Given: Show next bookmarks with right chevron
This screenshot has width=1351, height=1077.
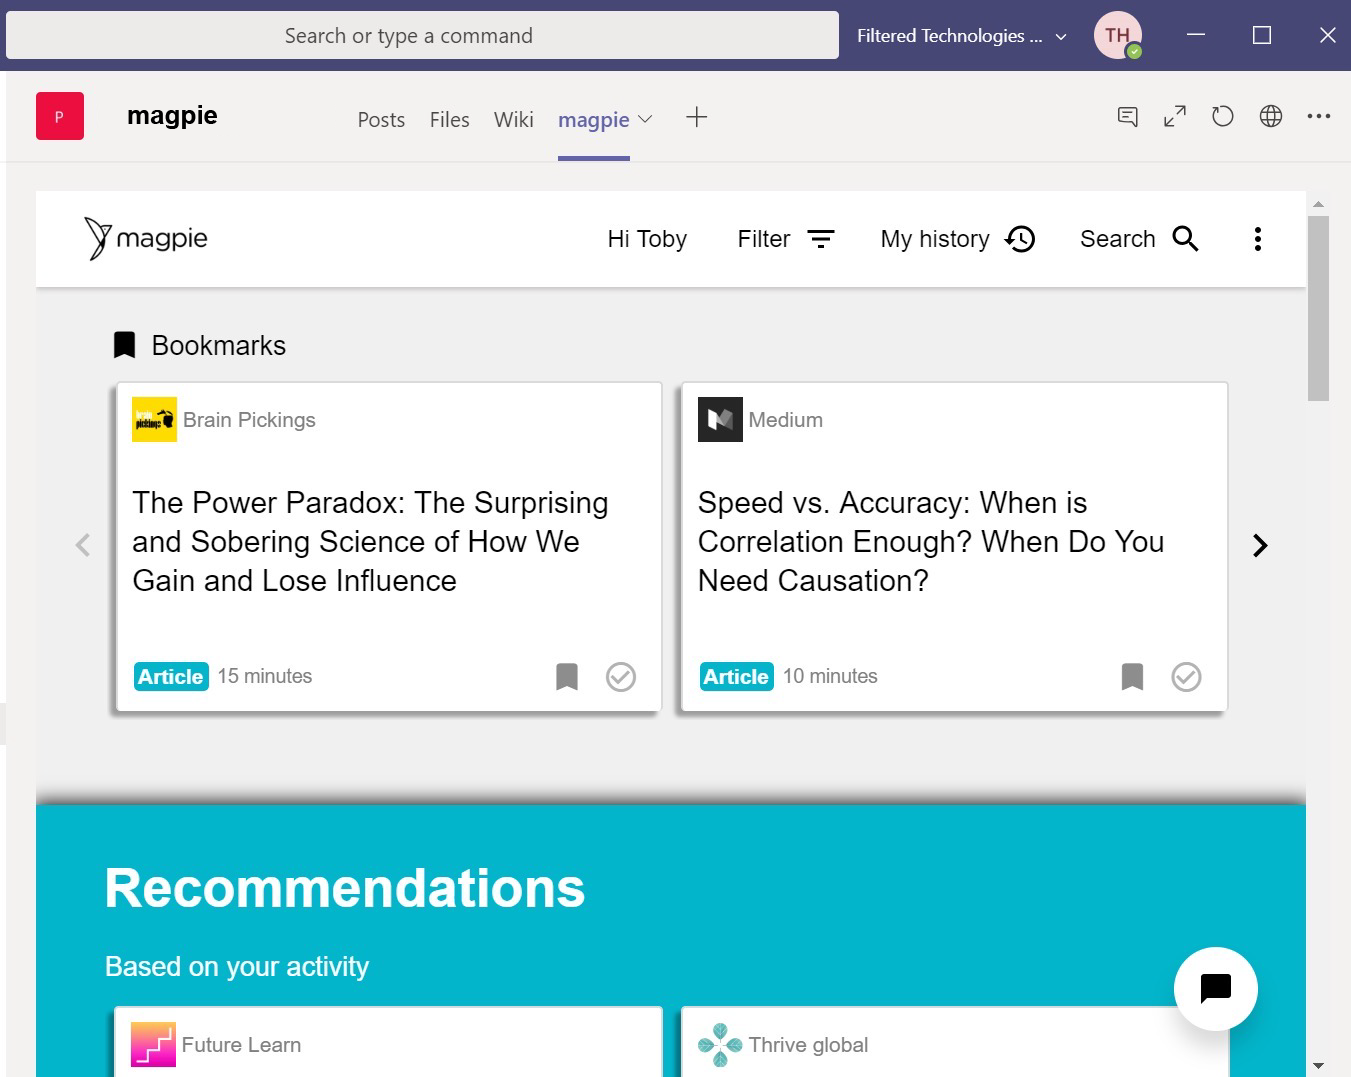Looking at the screenshot, I should click(x=1260, y=545).
